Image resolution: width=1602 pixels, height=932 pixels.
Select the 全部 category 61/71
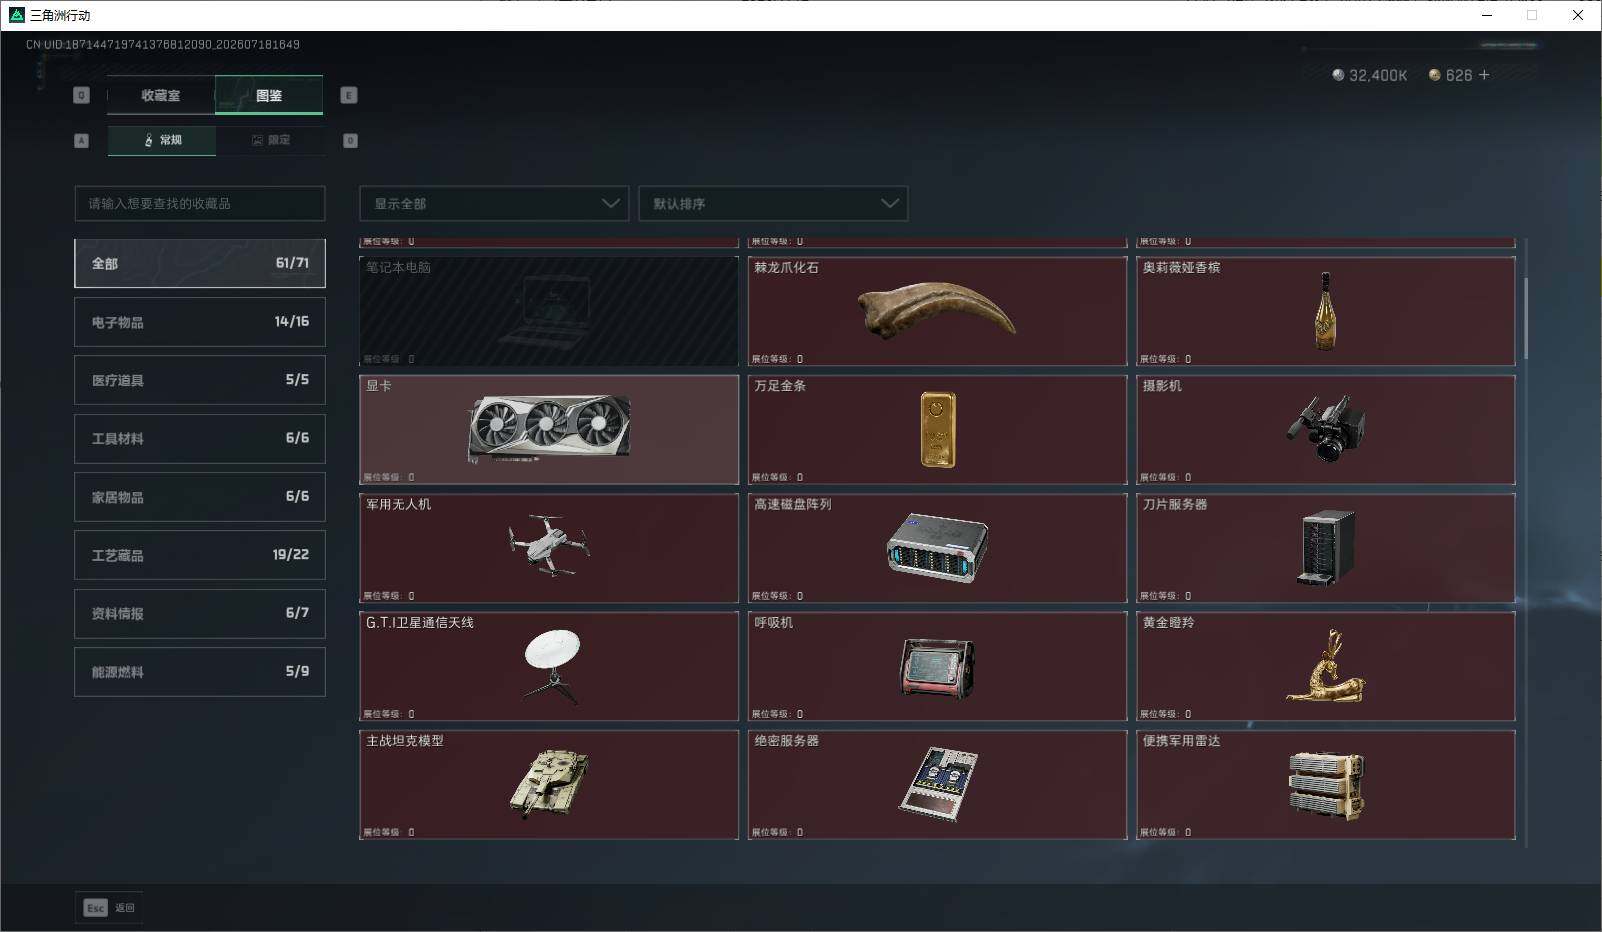click(x=200, y=263)
